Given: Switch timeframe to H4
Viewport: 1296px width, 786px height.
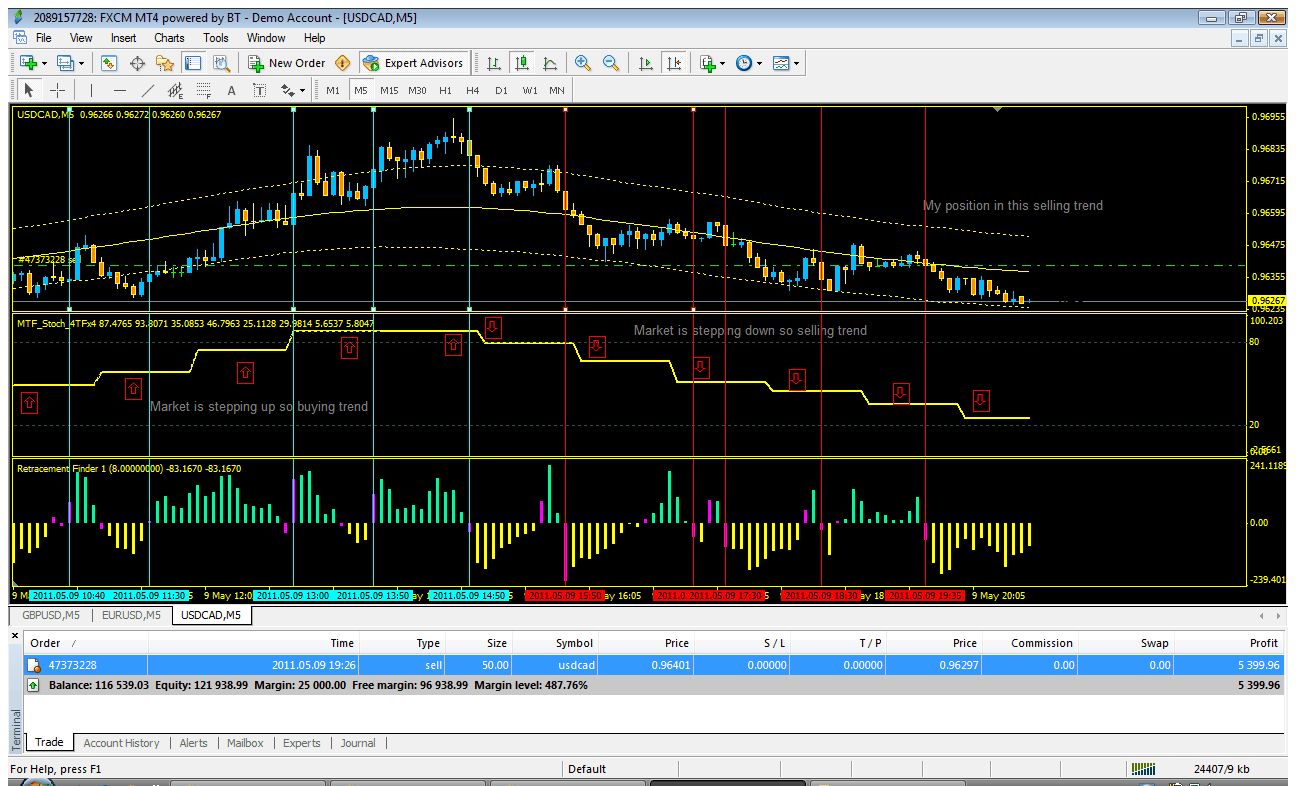Looking at the screenshot, I should click(473, 90).
